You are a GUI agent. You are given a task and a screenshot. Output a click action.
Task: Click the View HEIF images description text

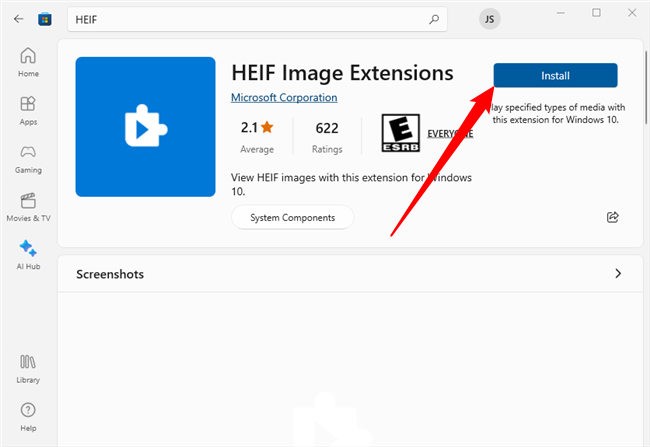[351, 184]
